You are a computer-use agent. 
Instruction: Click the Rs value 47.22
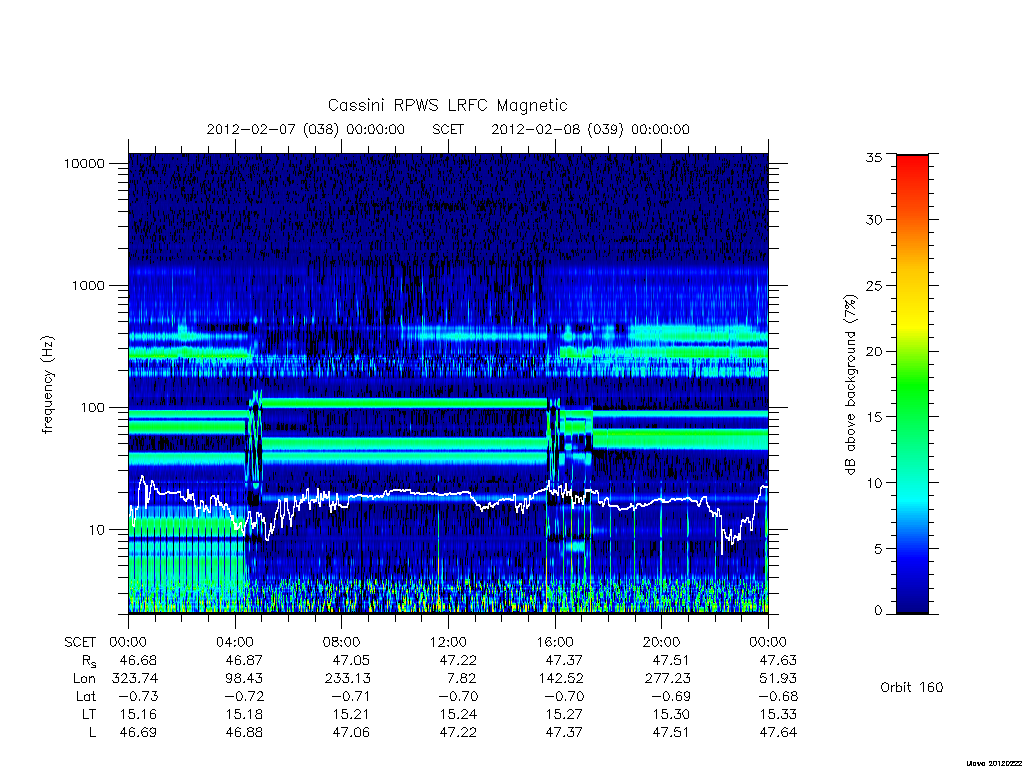(458, 661)
